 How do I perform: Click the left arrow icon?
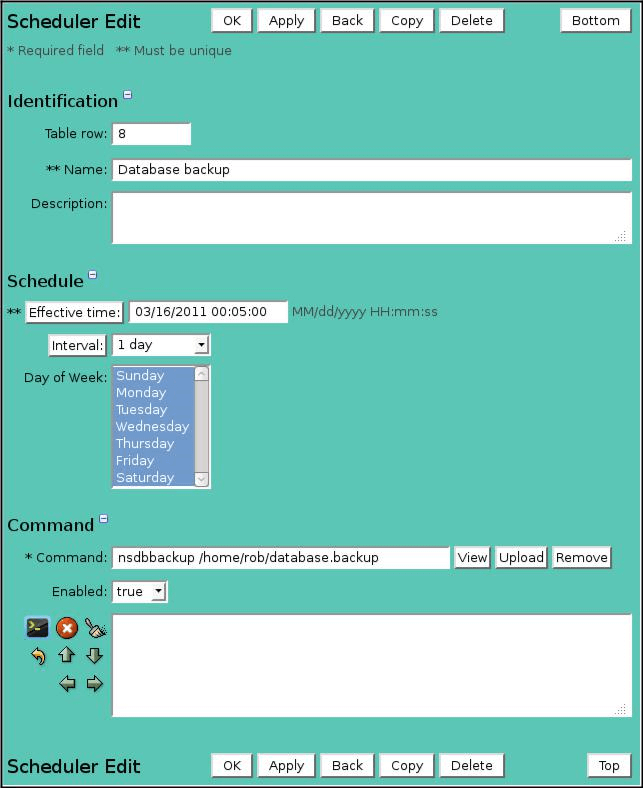coord(67,684)
